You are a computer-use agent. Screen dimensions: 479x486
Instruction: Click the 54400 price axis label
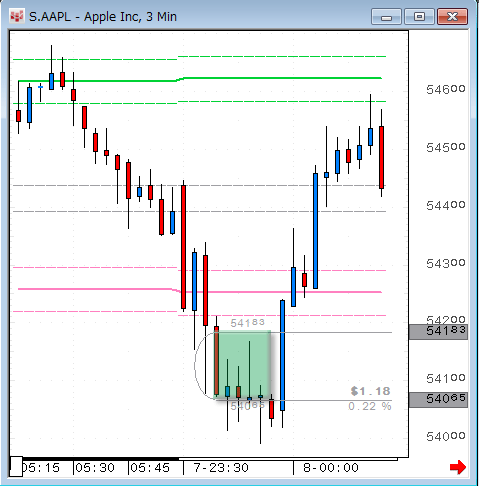pyautogui.click(x=446, y=205)
